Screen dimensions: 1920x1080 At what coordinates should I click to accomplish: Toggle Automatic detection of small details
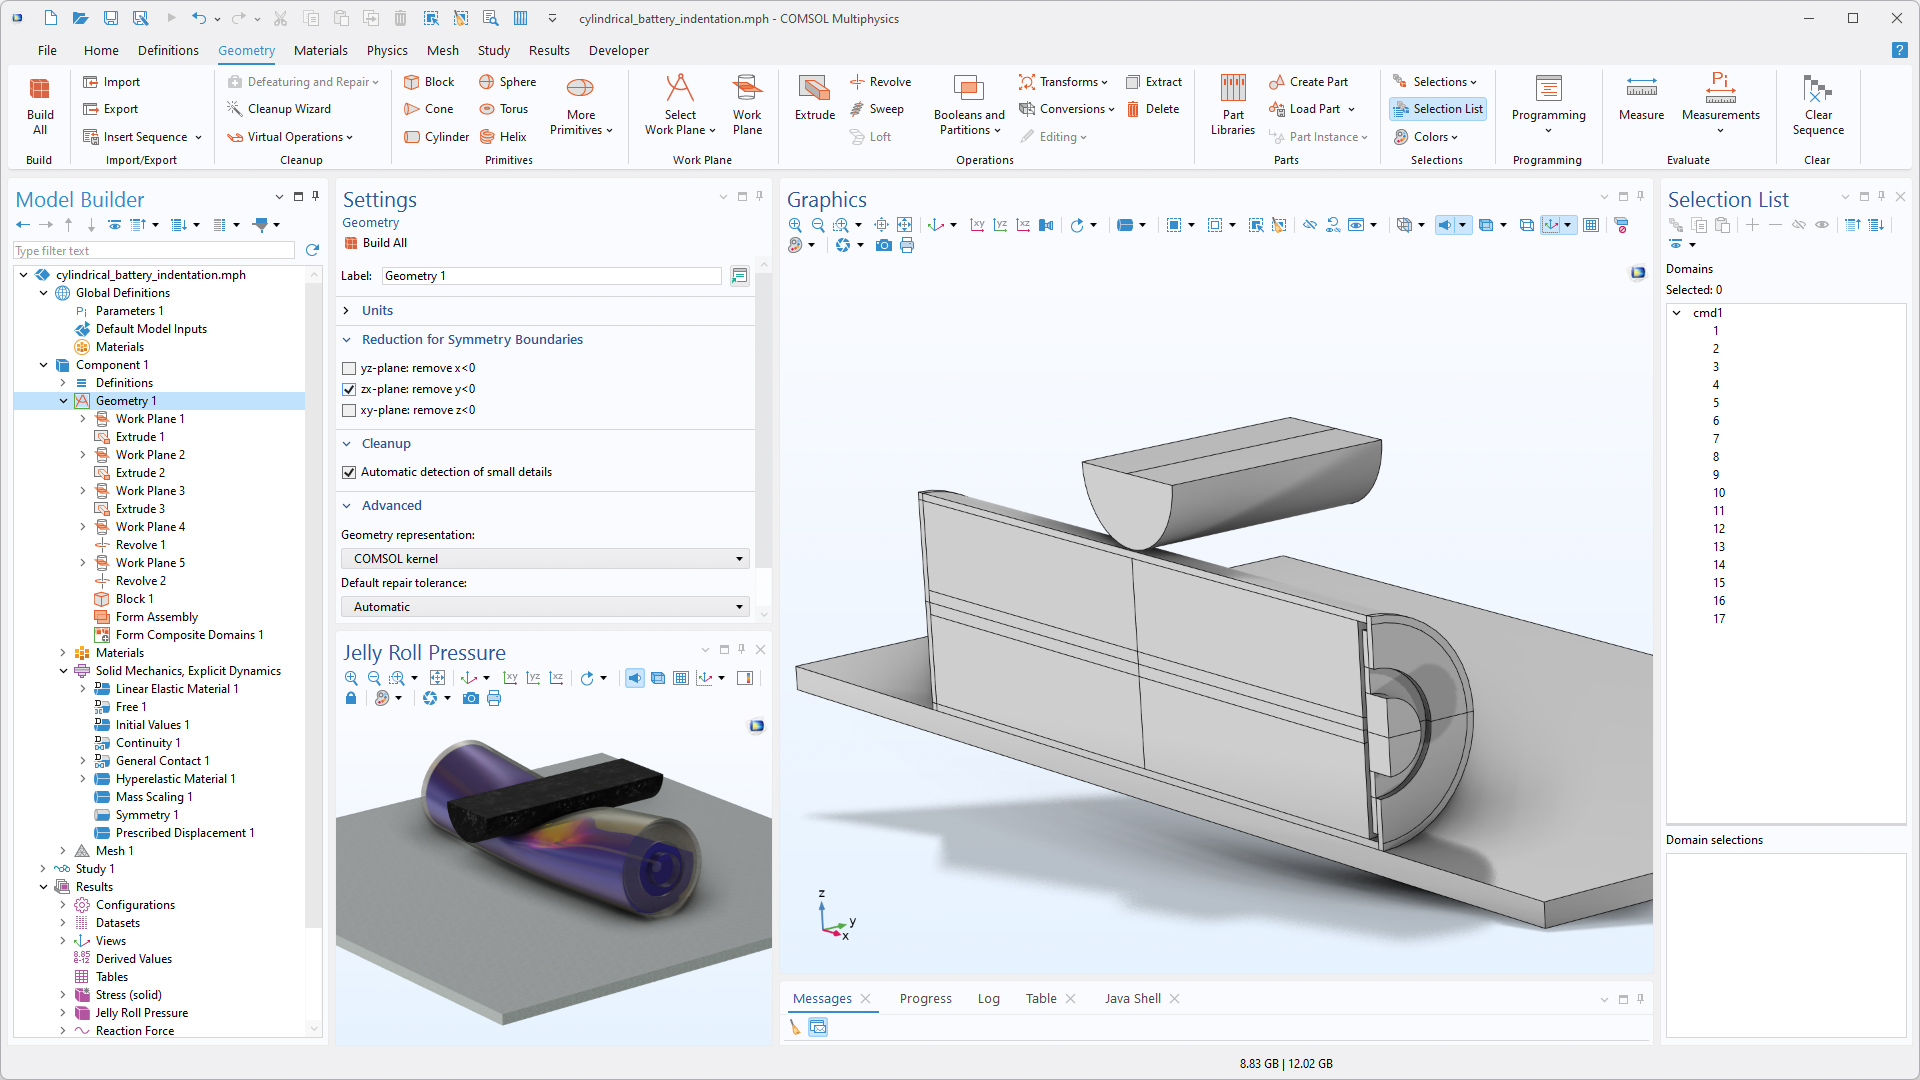pyautogui.click(x=349, y=473)
